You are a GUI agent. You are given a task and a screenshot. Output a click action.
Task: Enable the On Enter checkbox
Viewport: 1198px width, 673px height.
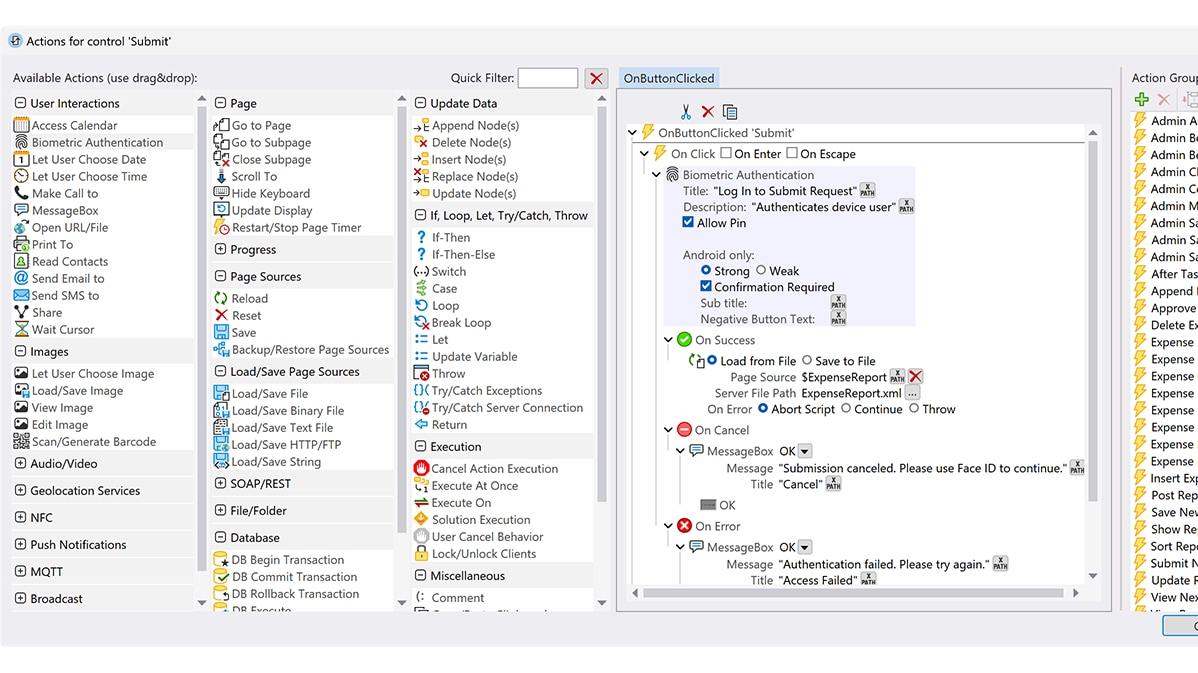[x=726, y=154]
